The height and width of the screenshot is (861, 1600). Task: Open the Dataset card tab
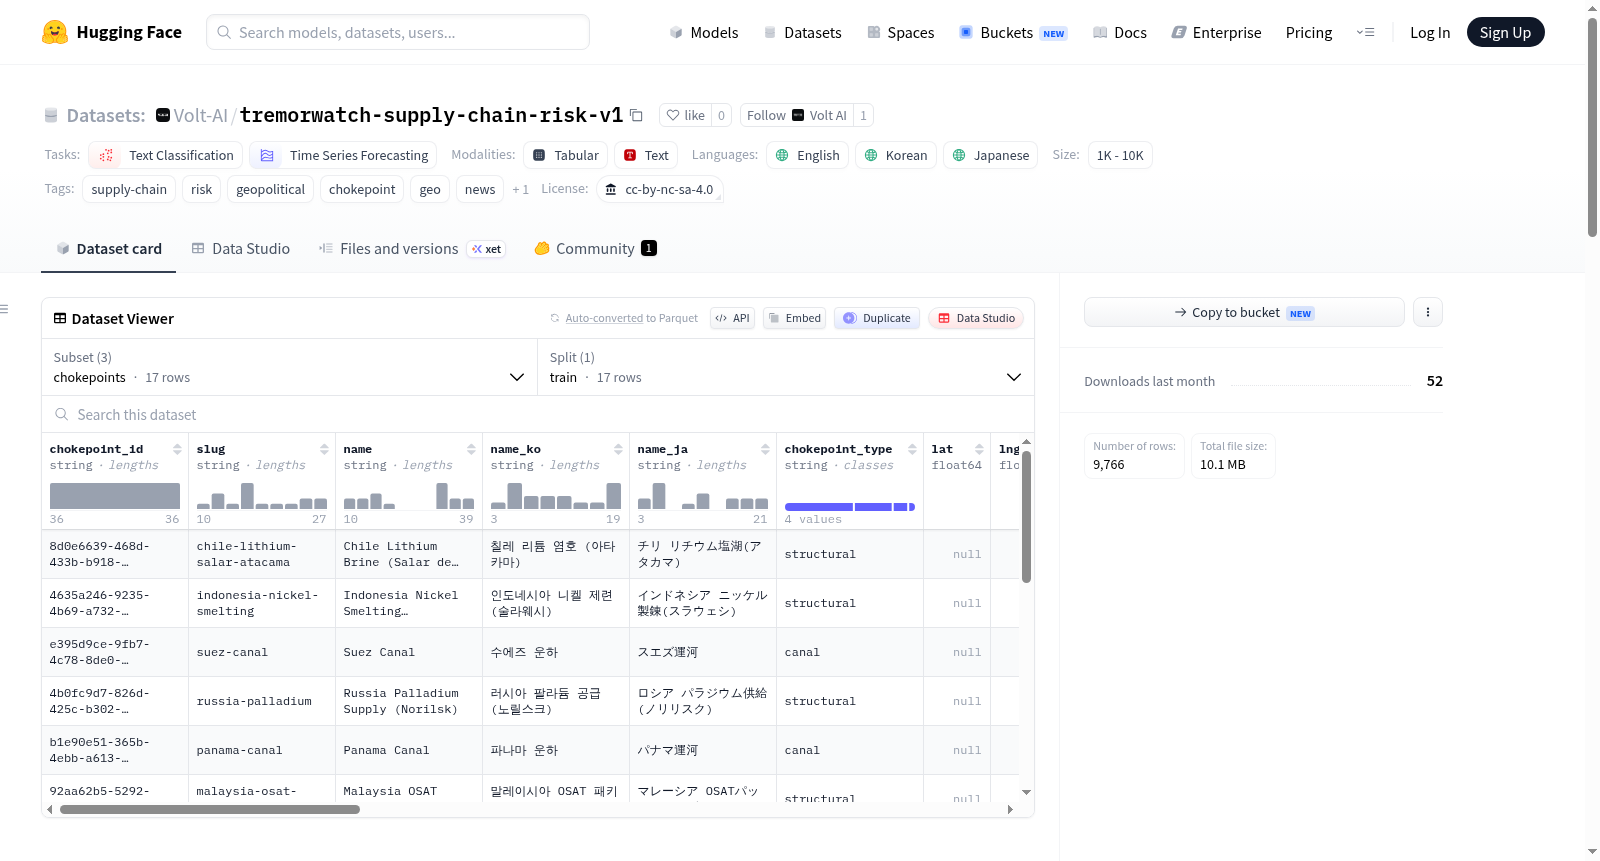(109, 248)
